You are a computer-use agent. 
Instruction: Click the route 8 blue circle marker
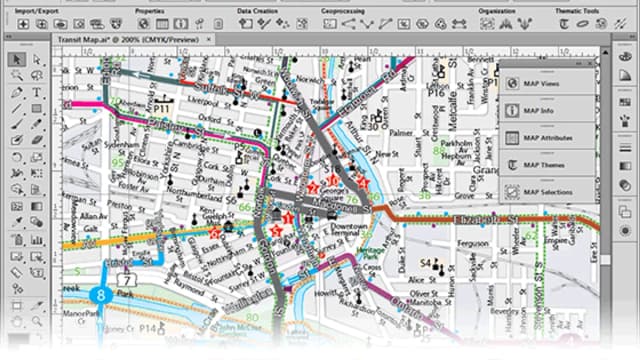coord(100,295)
